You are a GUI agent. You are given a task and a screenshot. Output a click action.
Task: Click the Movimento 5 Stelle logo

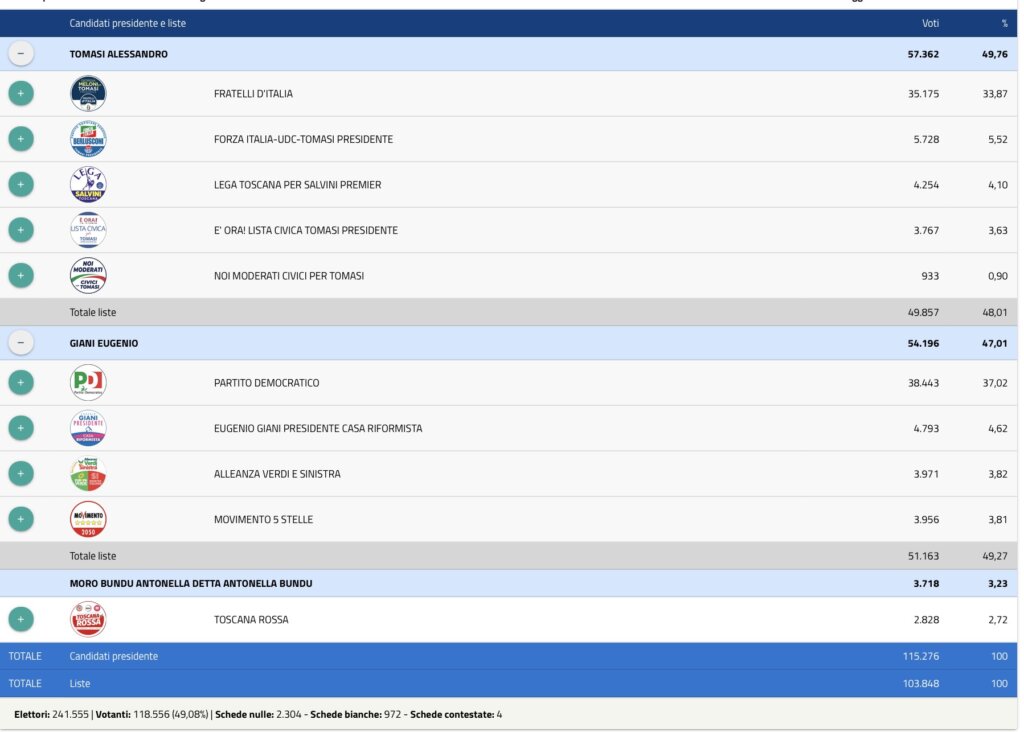coord(88,519)
